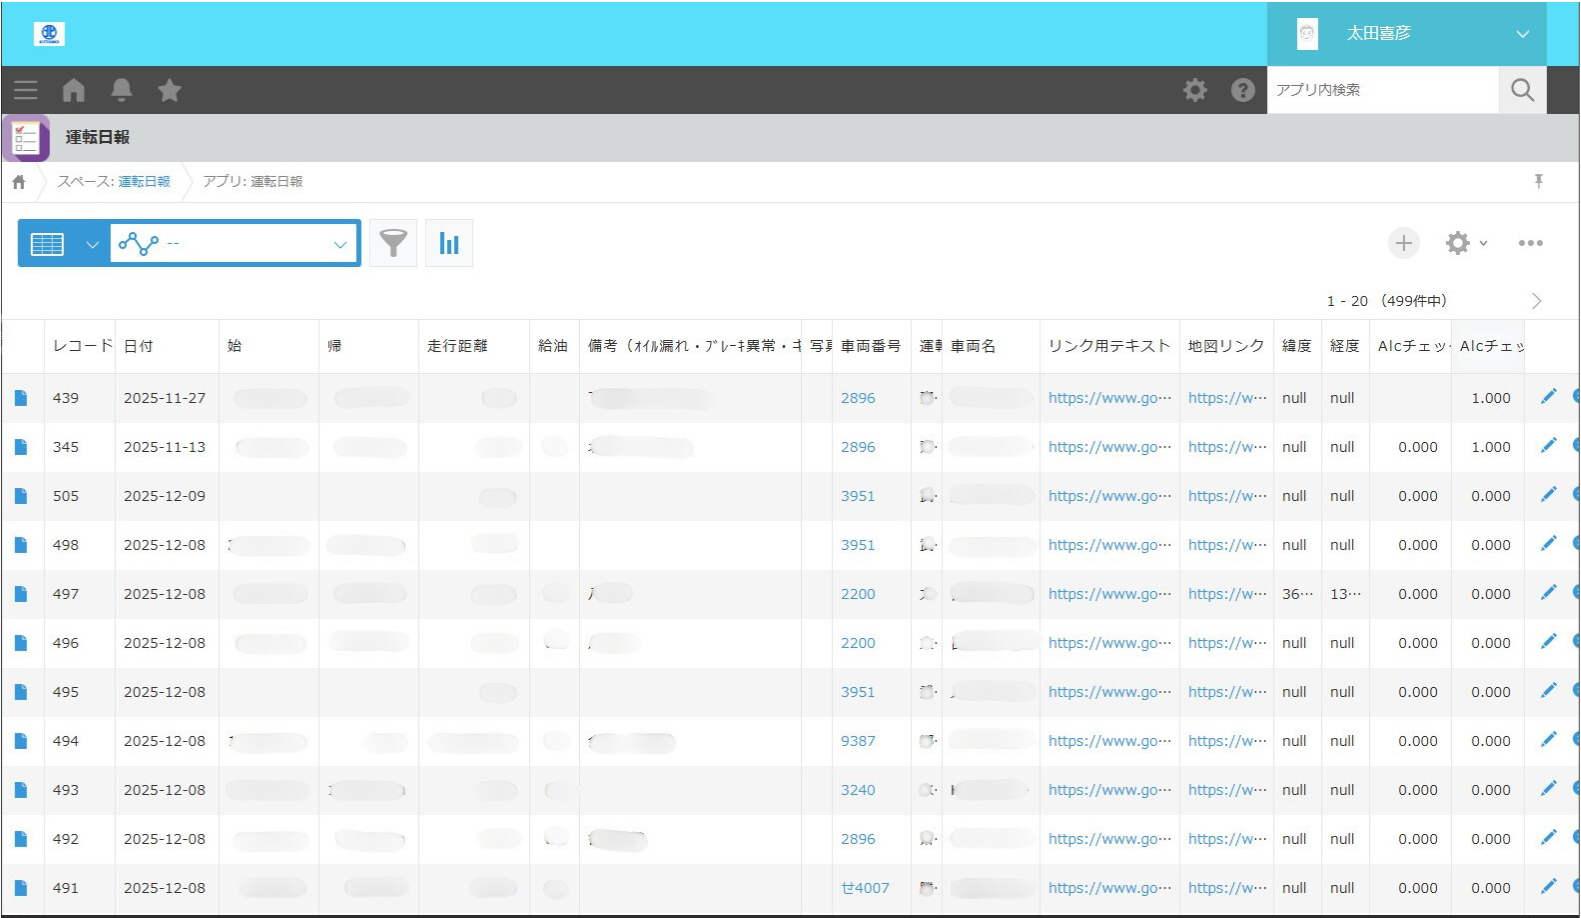1581x918 pixels.
Task: Open the three-dots options menu
Action: point(1530,243)
